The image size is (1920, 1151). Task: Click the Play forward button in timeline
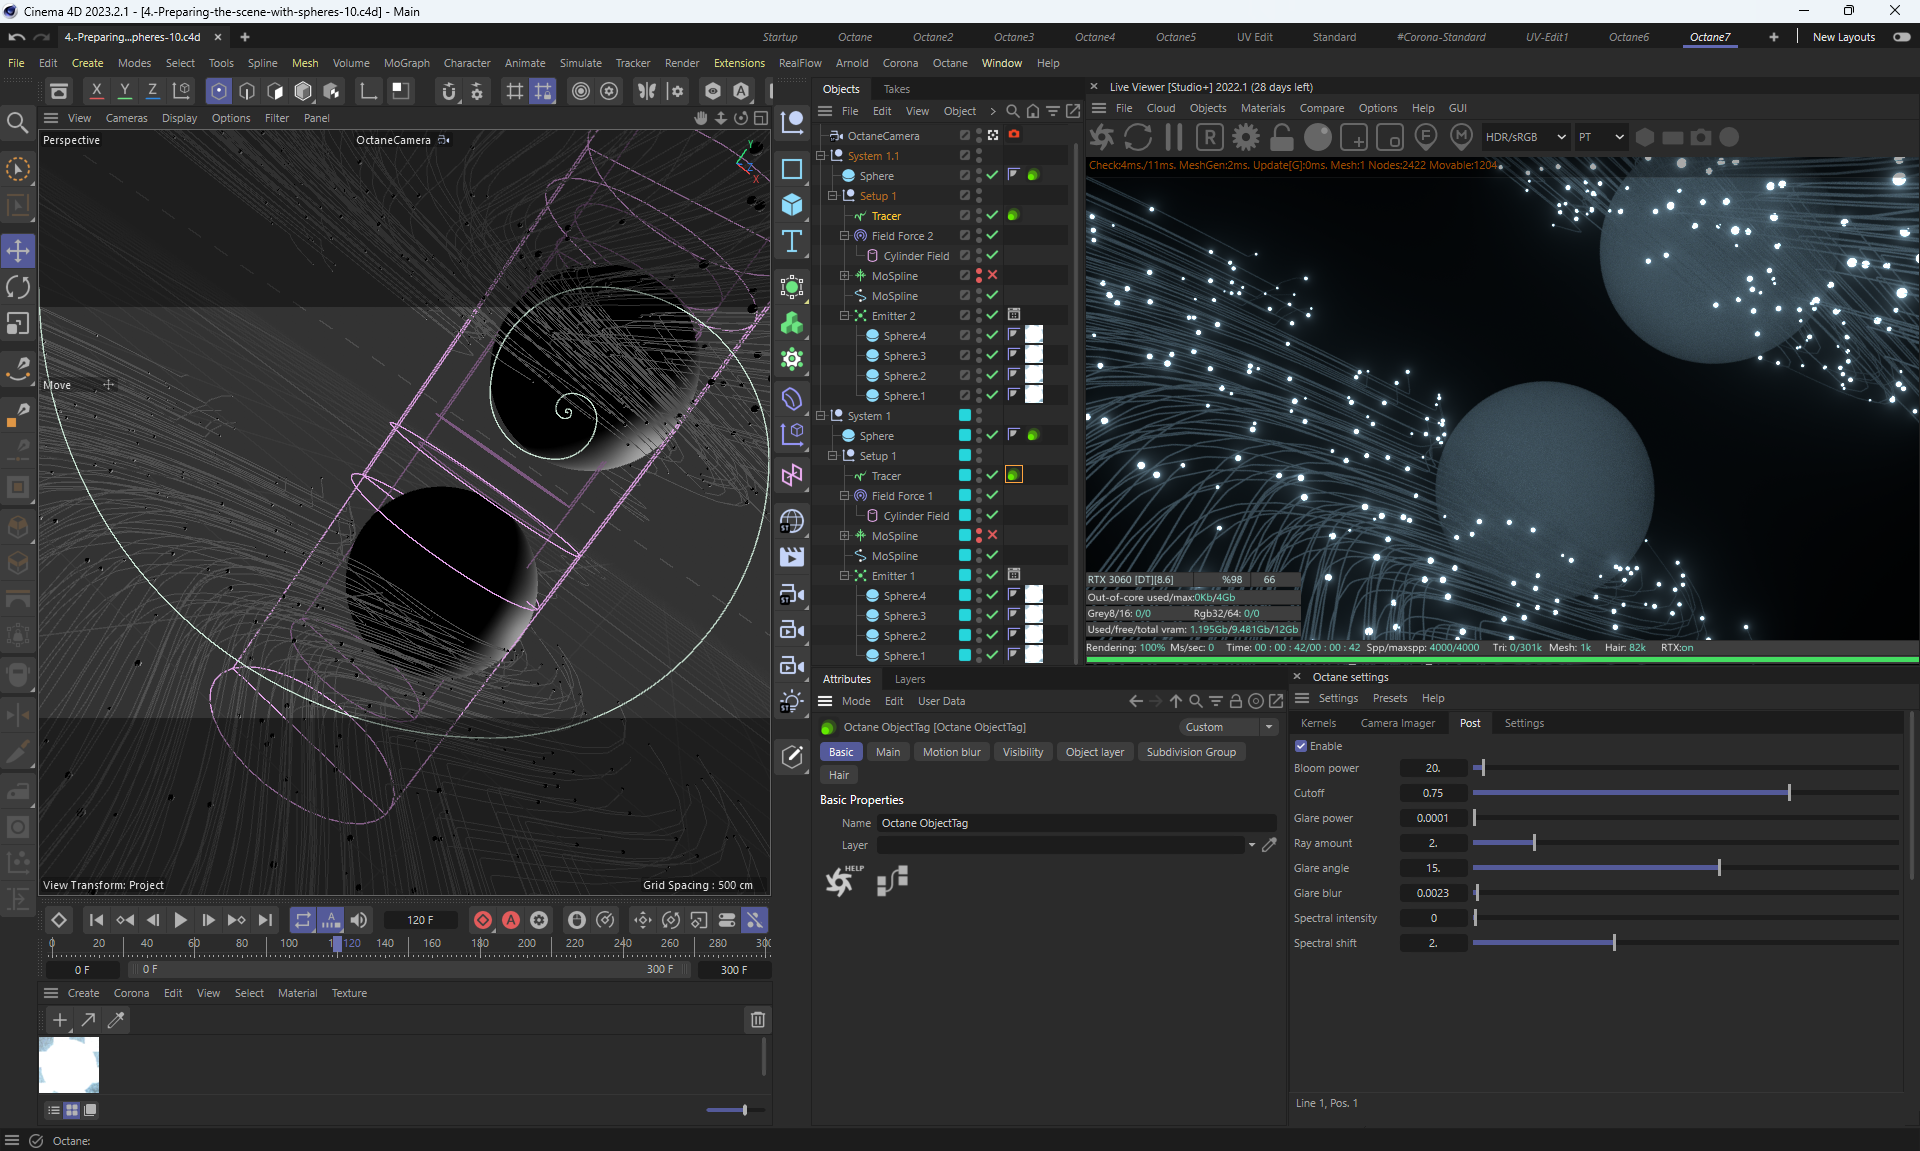(x=180, y=920)
